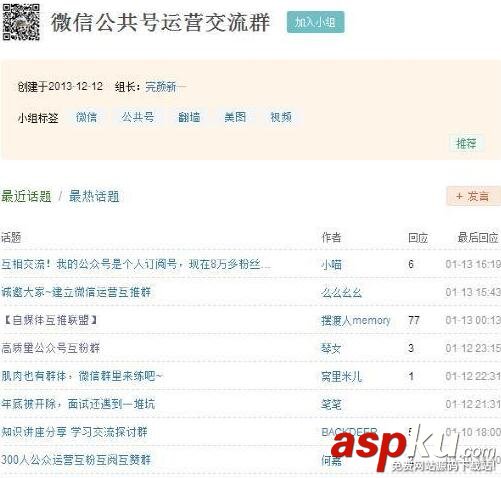Select the 美图 group tag
The height and width of the screenshot is (478, 501).
pyautogui.click(x=235, y=117)
